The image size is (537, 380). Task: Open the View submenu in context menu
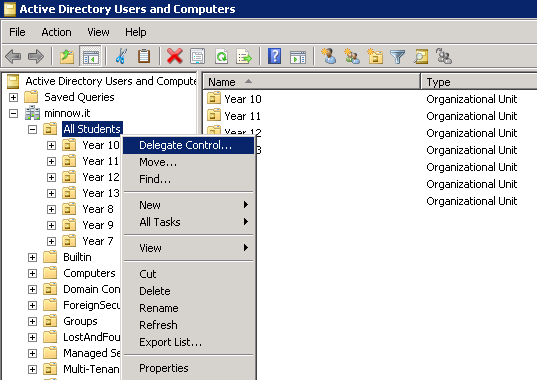click(x=188, y=248)
